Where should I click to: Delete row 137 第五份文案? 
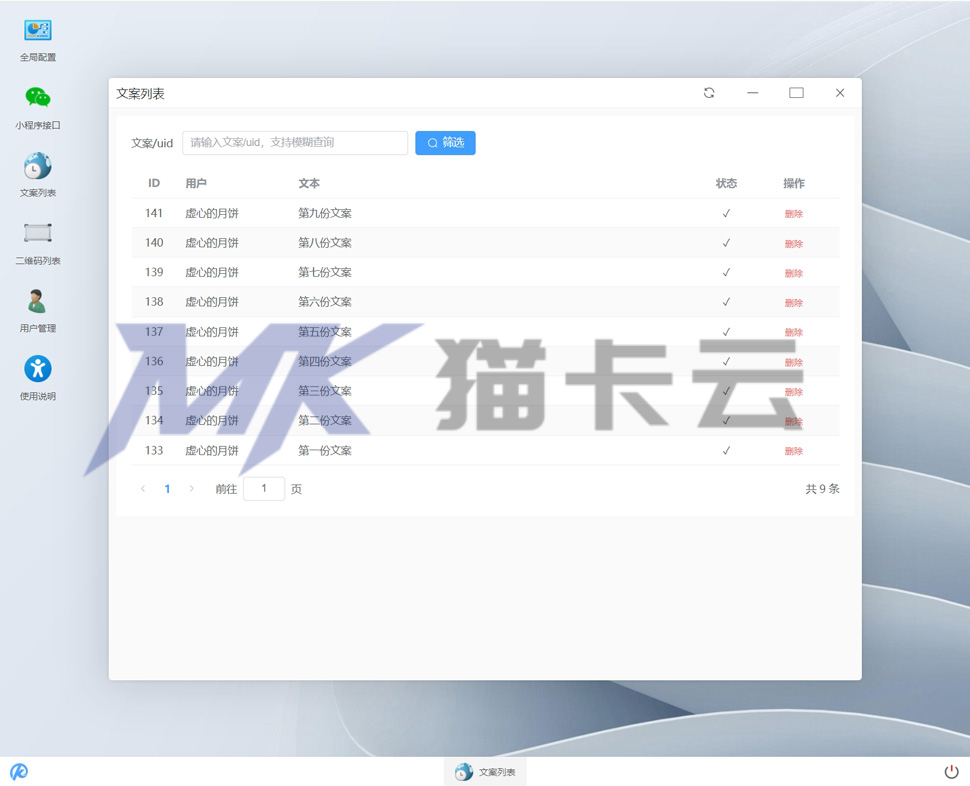point(794,333)
